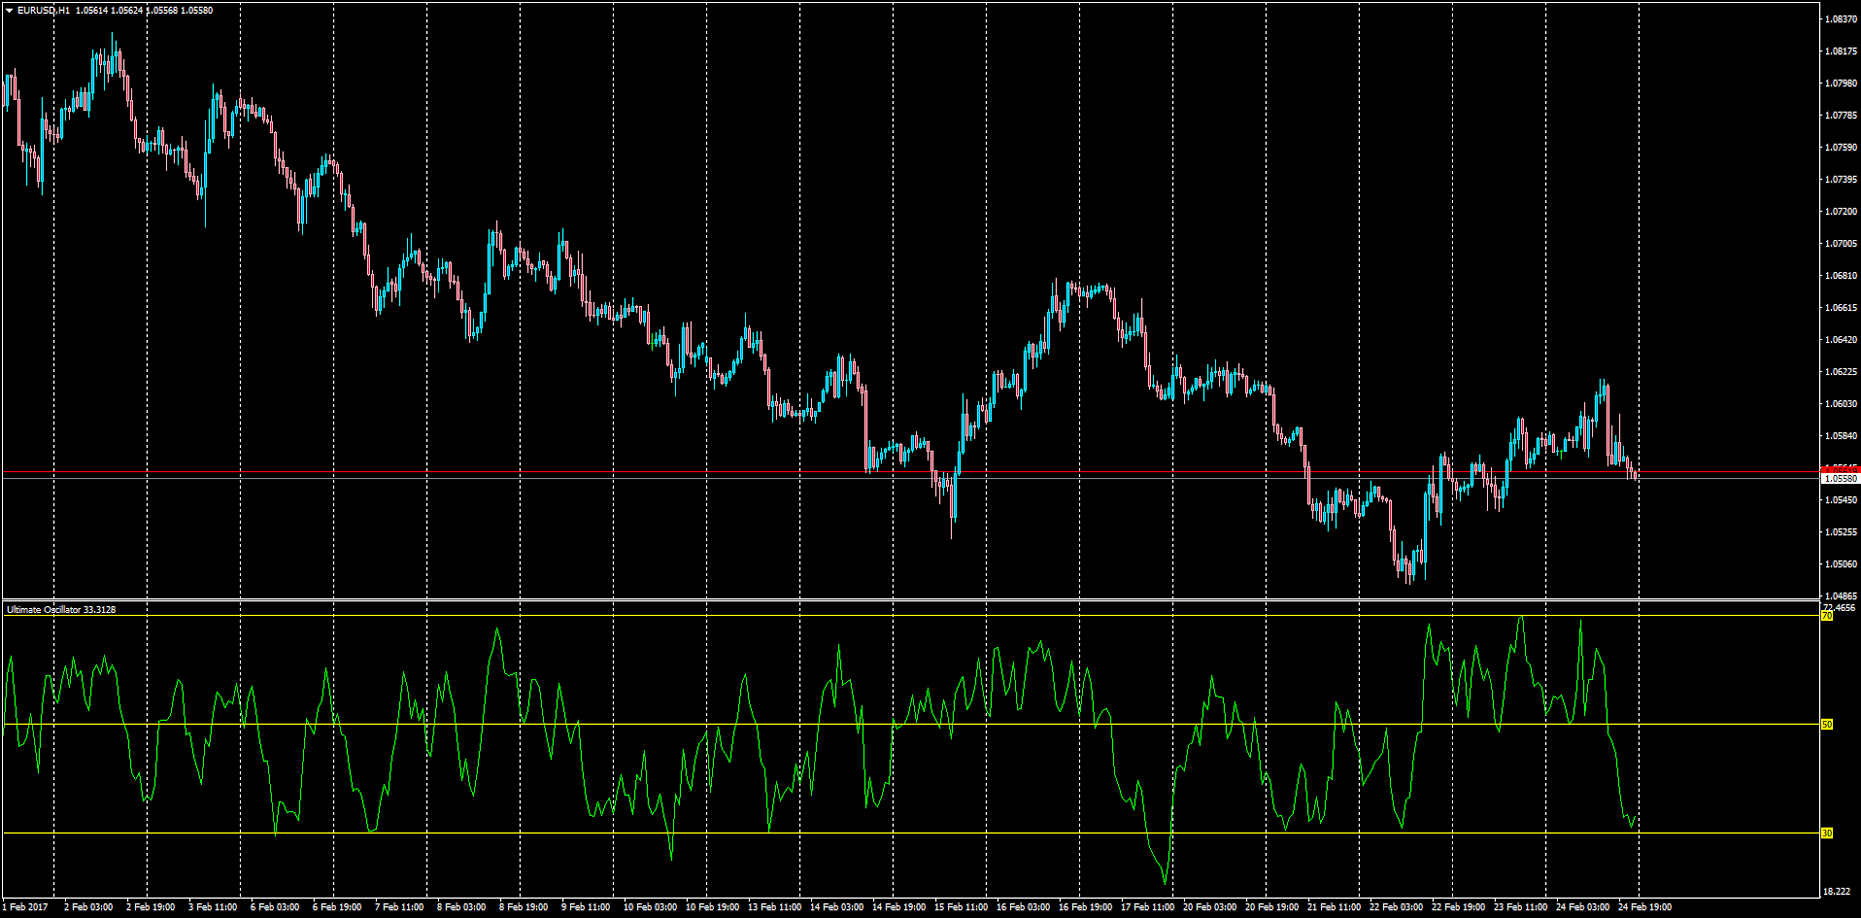Click price scale value 1.08175
This screenshot has height=918, width=1861.
point(1841,51)
